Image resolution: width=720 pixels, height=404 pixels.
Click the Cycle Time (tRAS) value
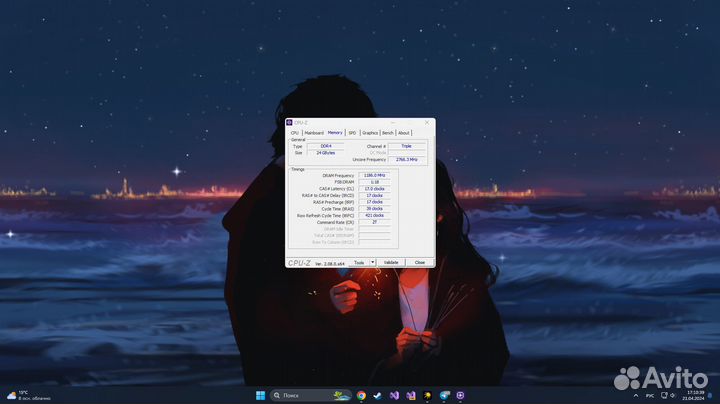tap(374, 208)
